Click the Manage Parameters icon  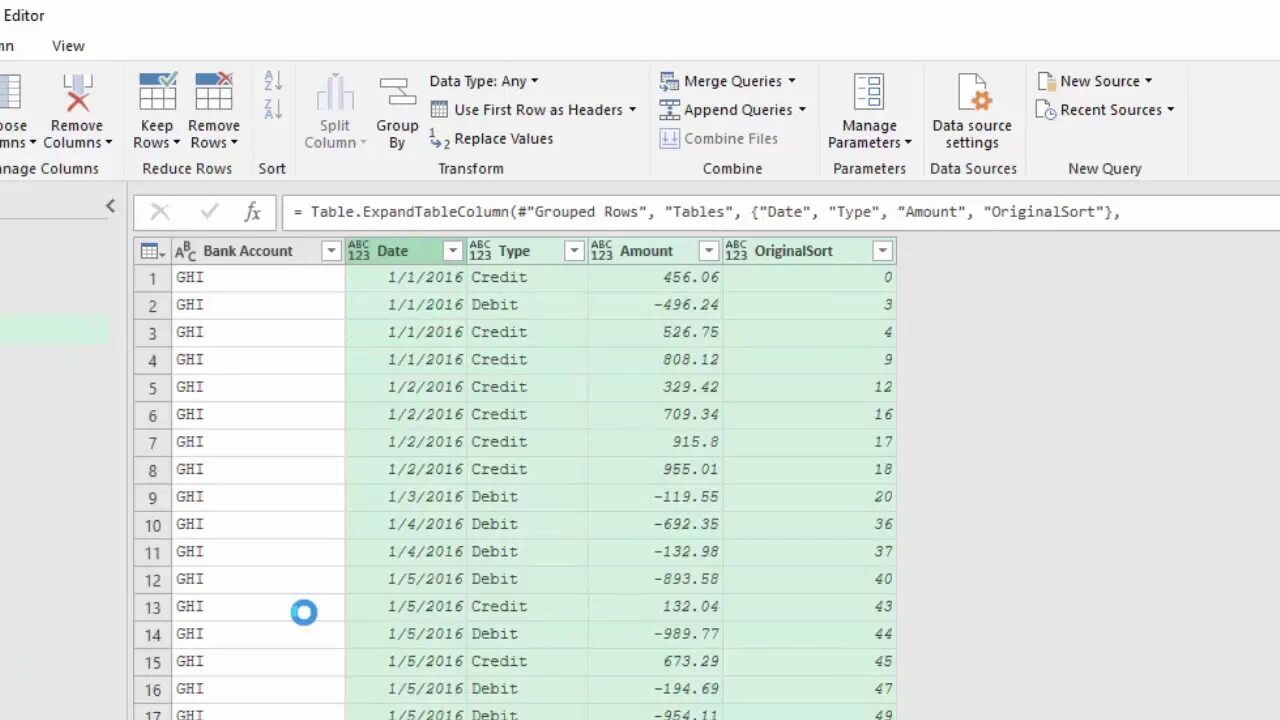869,92
